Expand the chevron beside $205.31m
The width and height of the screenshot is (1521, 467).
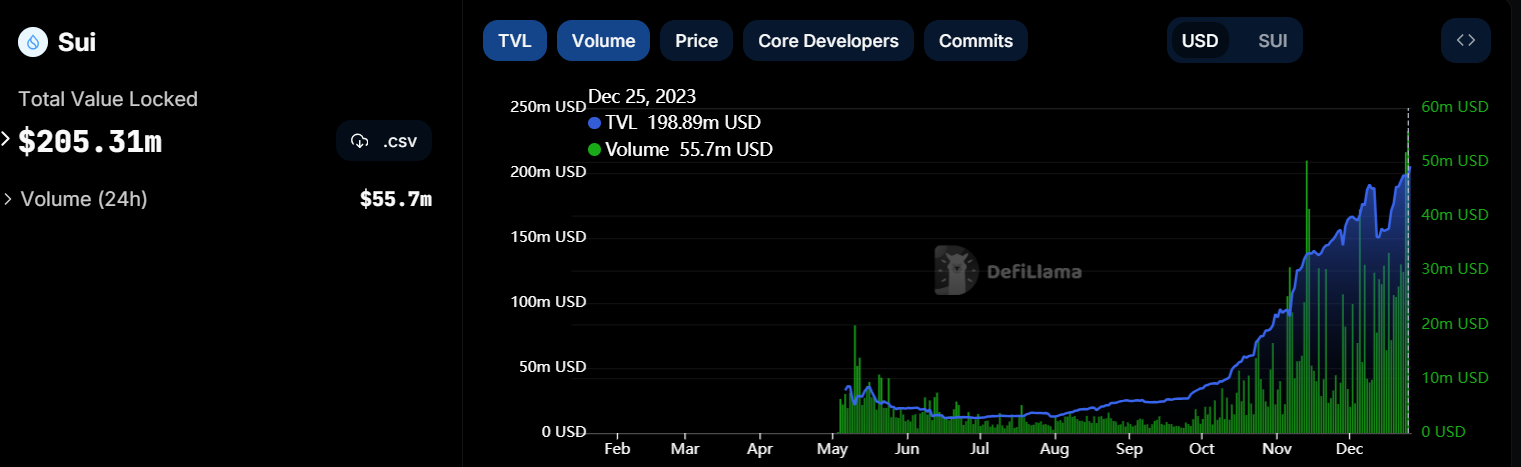[6, 139]
